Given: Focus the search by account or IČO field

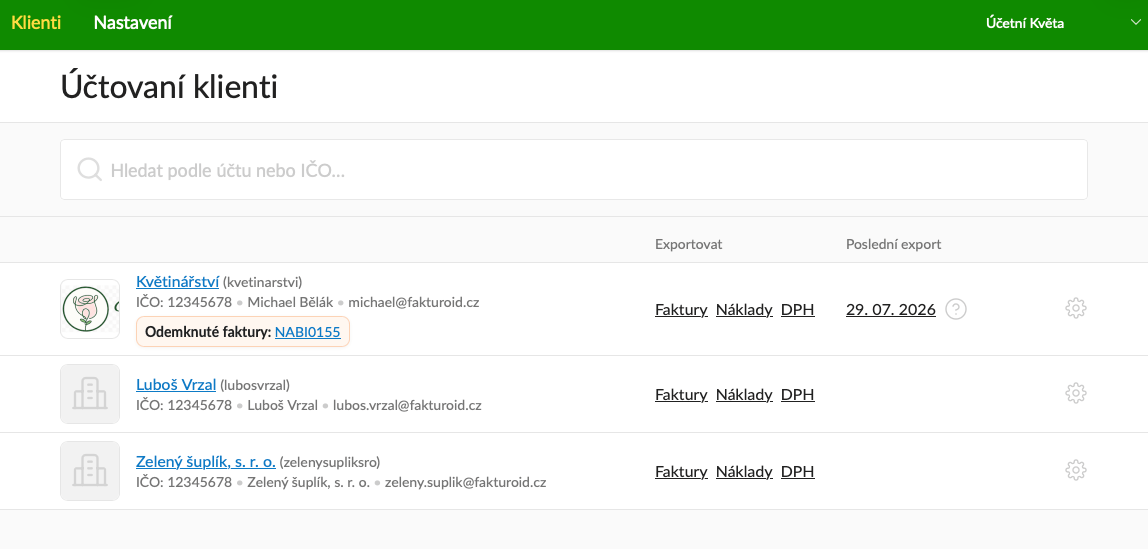Looking at the screenshot, I should tap(574, 170).
